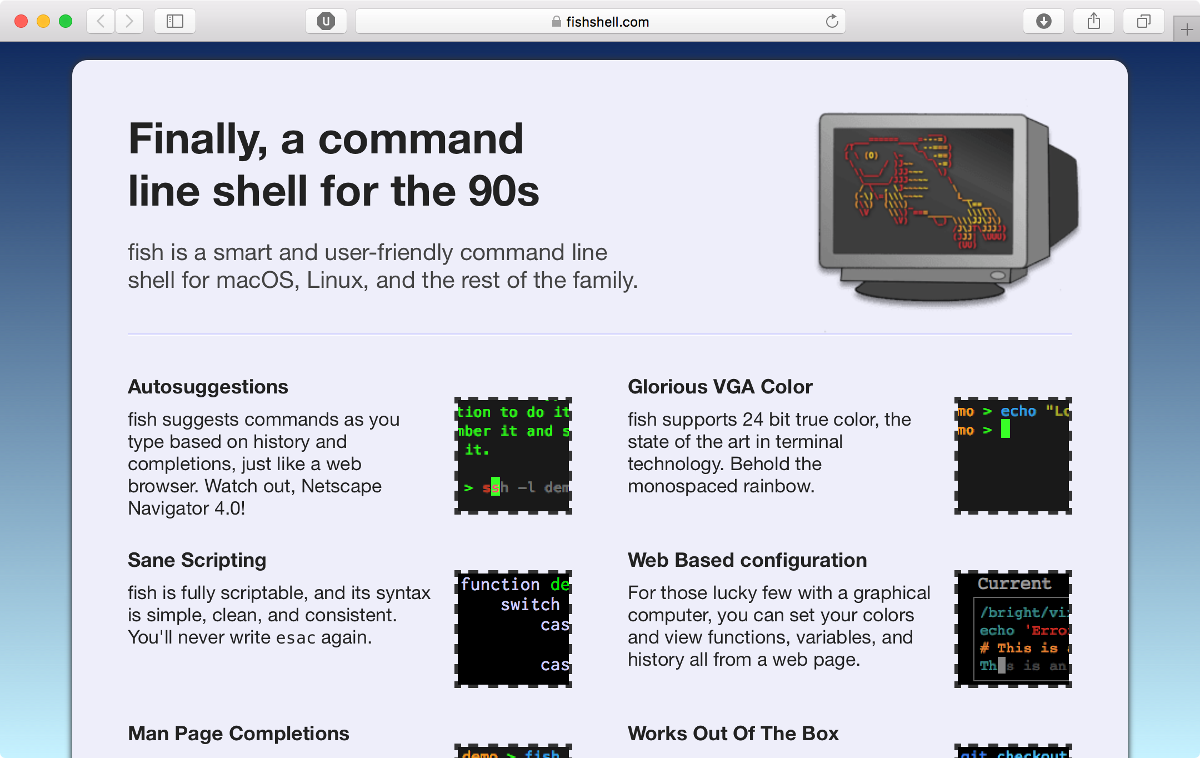Go back with Safari's back arrow
The image size is (1200, 758).
point(101,21)
